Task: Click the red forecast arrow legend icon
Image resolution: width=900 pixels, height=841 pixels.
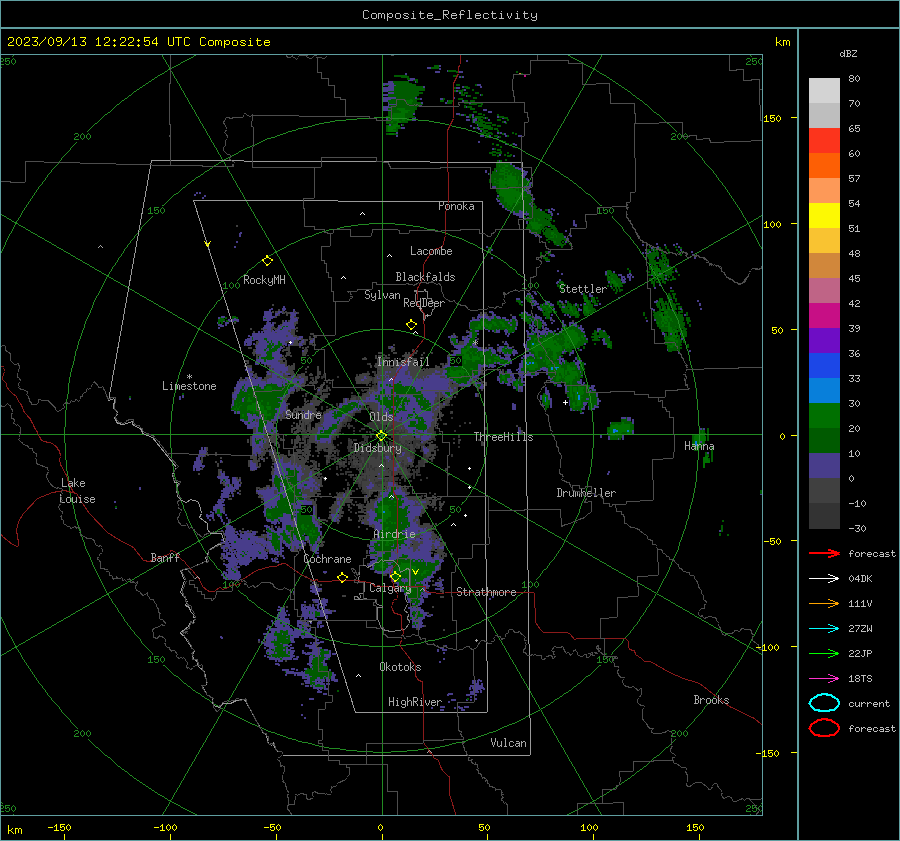Action: [x=824, y=553]
